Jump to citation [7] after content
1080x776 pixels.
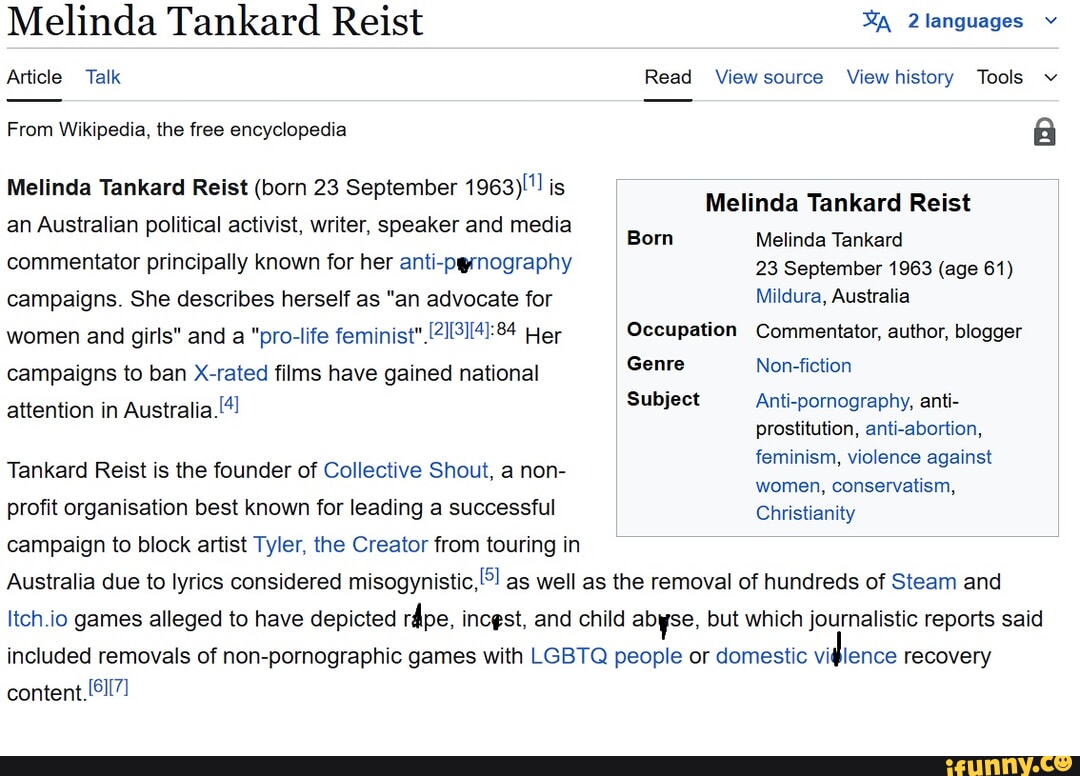118,687
